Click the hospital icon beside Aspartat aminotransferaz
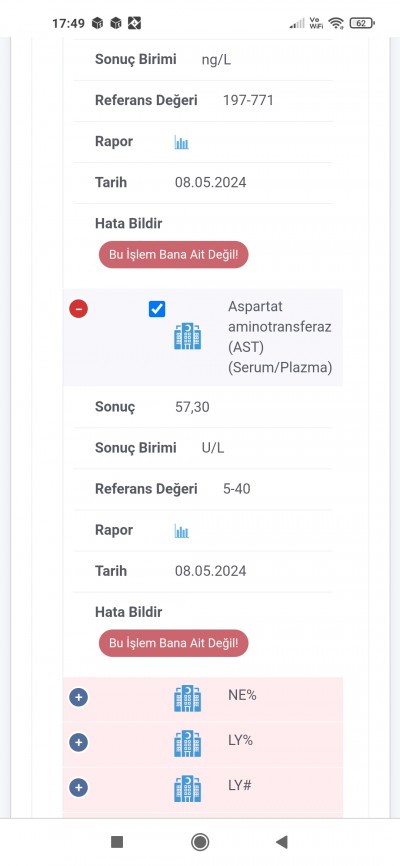The height and width of the screenshot is (866, 400). [187, 336]
